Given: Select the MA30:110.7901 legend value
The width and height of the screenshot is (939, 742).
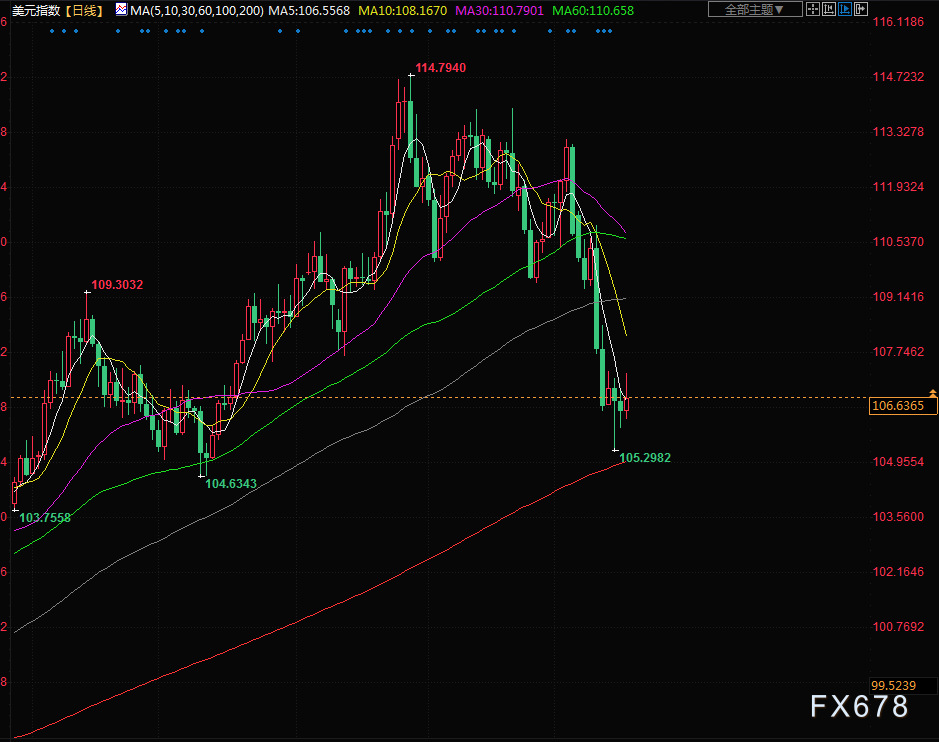Looking at the screenshot, I should (x=499, y=10).
